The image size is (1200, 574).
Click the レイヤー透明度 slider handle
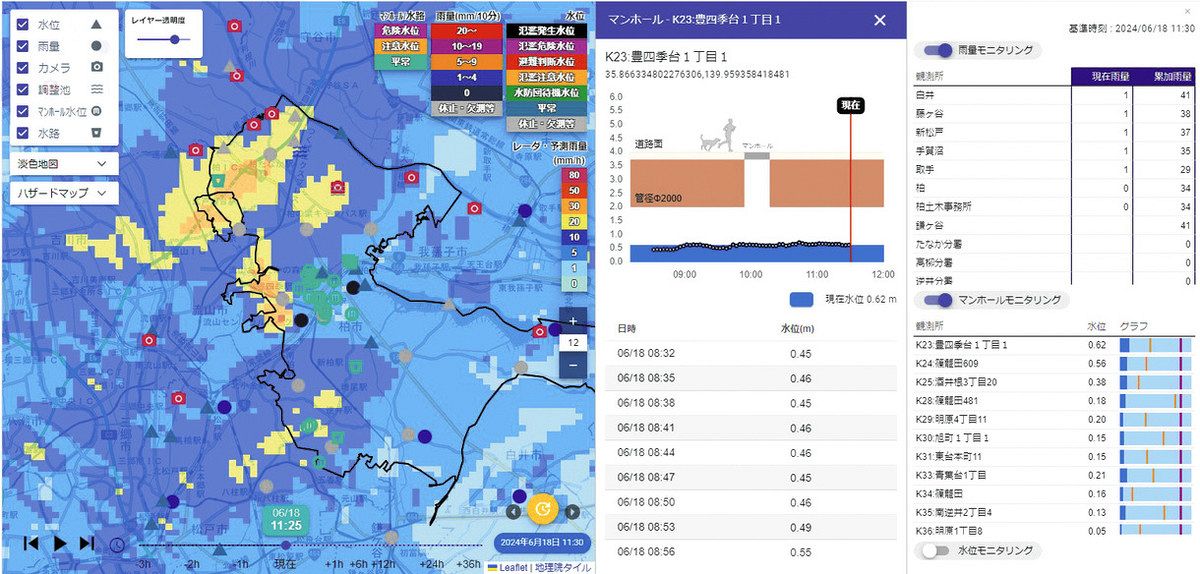point(175,40)
